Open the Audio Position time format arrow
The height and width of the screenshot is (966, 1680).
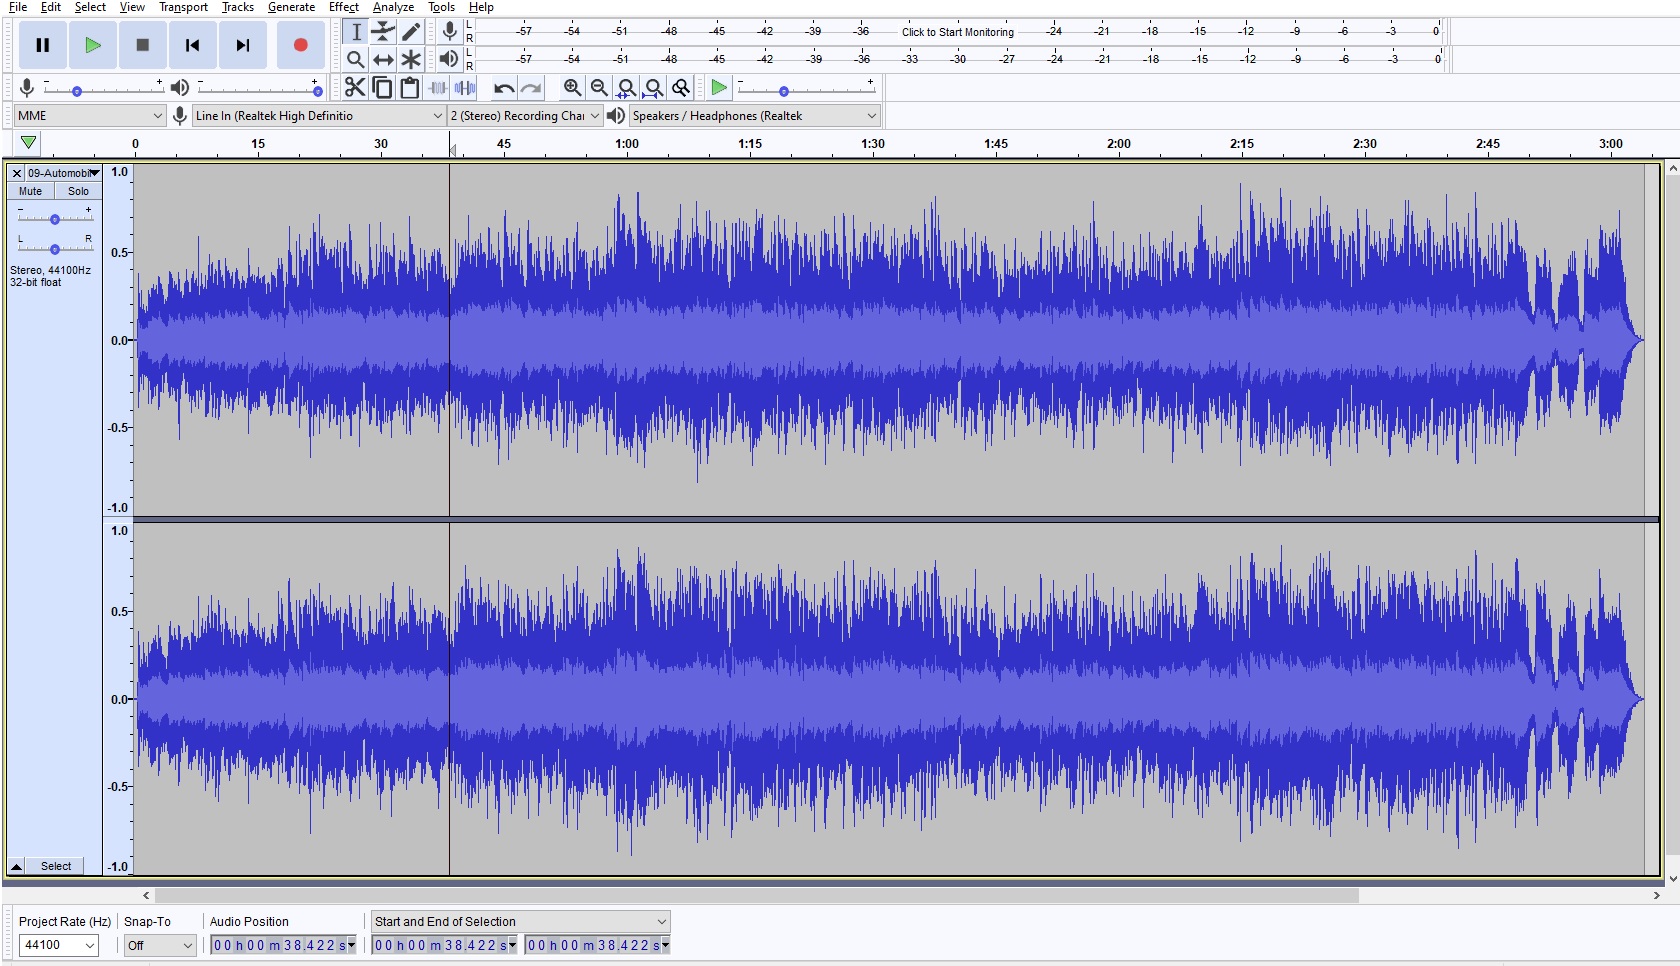point(351,945)
